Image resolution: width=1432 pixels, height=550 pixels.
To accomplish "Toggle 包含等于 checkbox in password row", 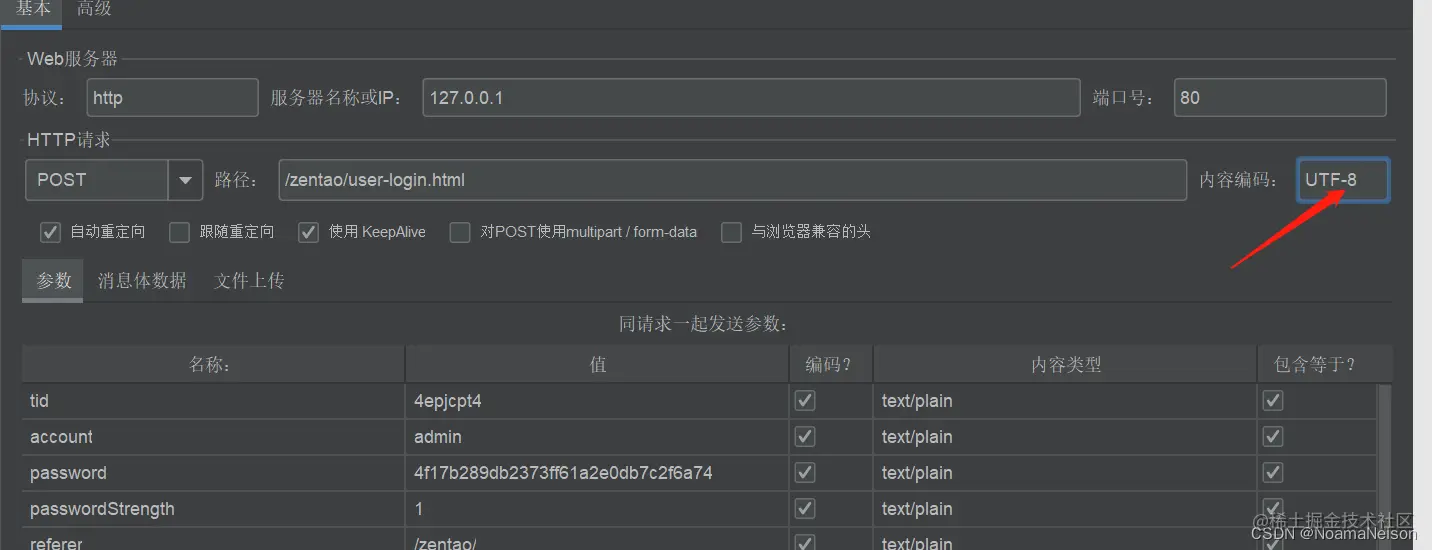I will (x=1273, y=473).
